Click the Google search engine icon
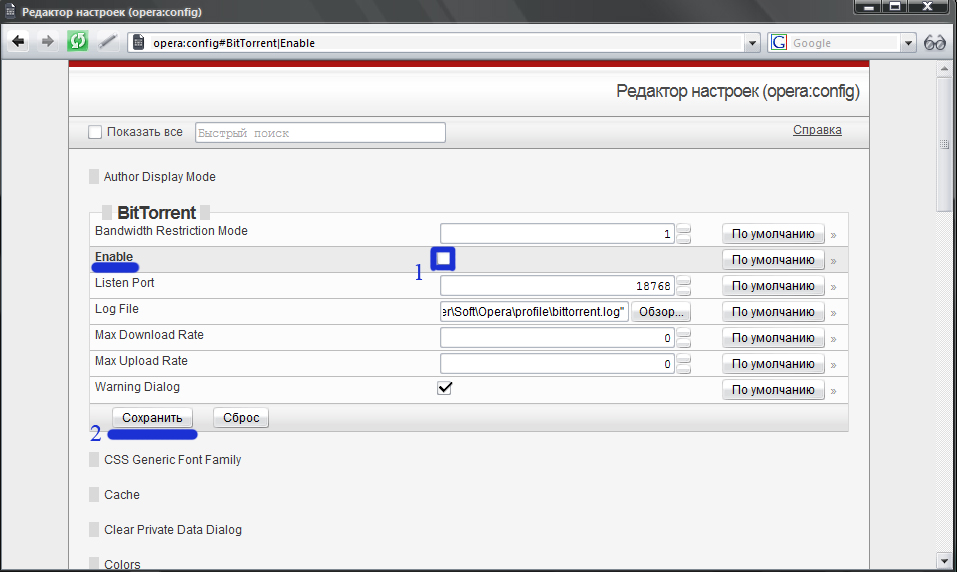Viewport: 957px width, 572px height. 779,42
